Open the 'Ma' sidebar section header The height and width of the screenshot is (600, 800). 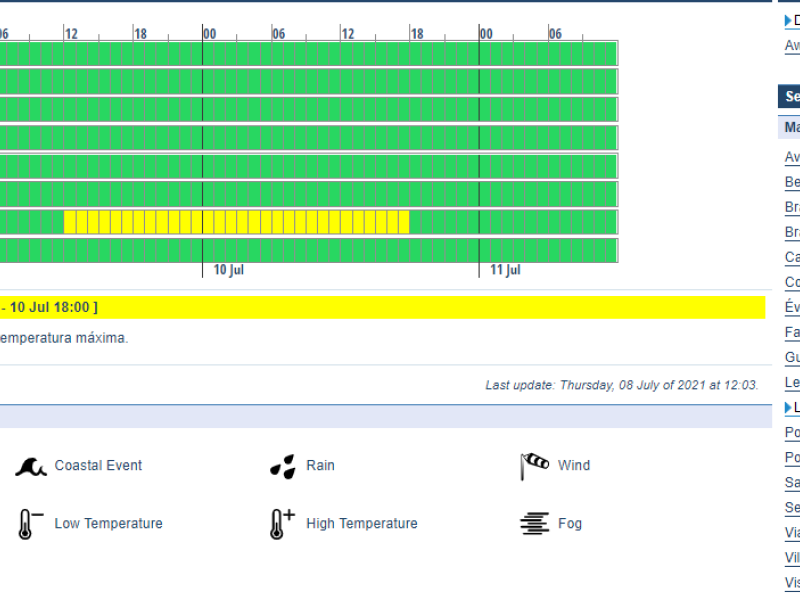point(789,127)
